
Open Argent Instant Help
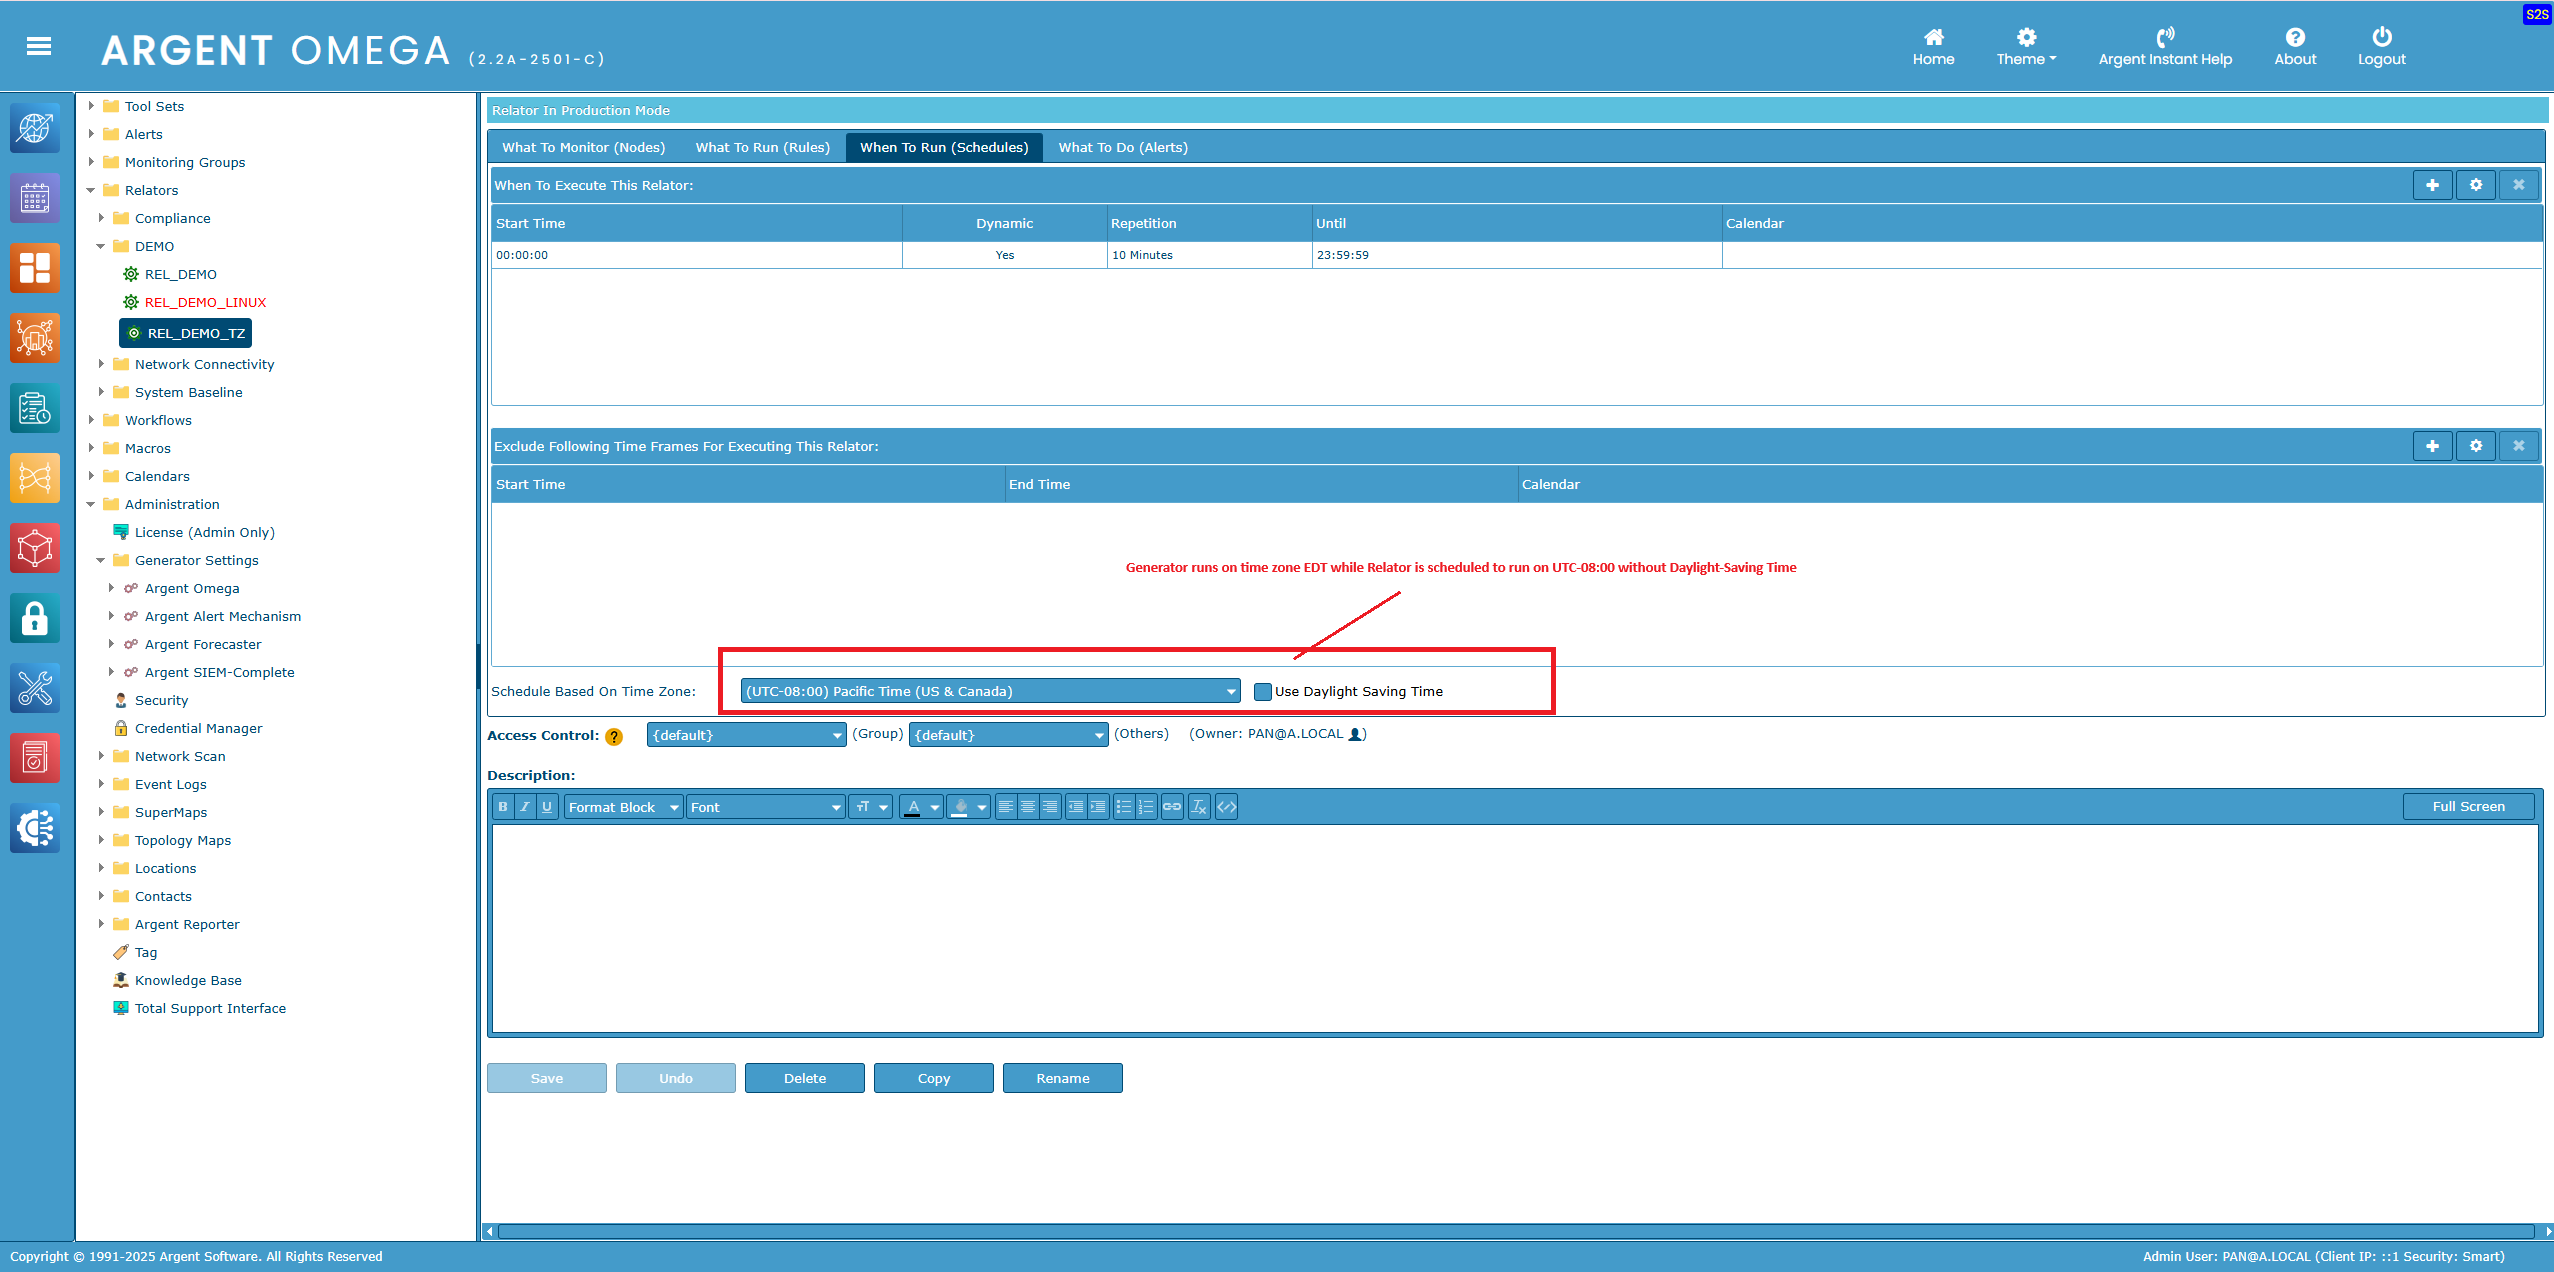coord(2164,47)
